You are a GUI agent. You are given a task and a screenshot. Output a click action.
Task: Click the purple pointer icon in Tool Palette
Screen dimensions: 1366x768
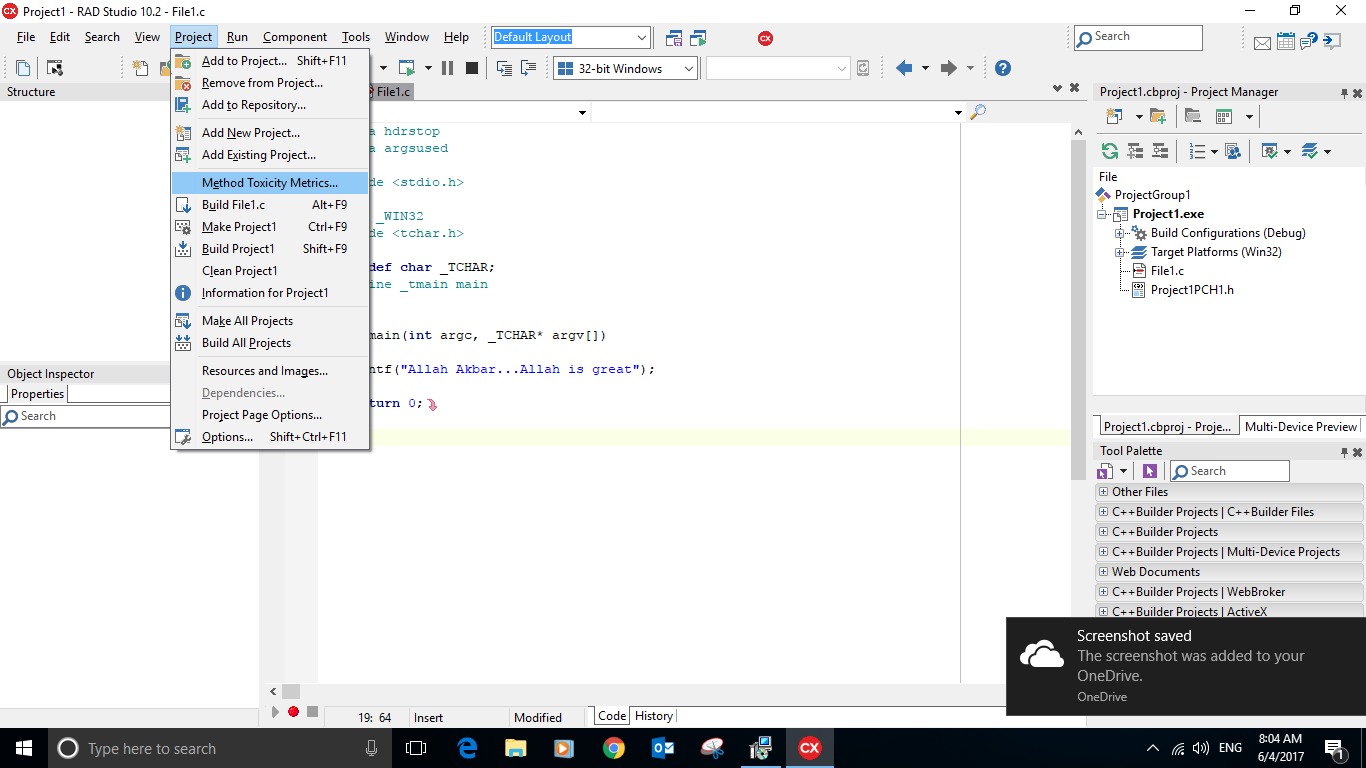(x=1150, y=471)
